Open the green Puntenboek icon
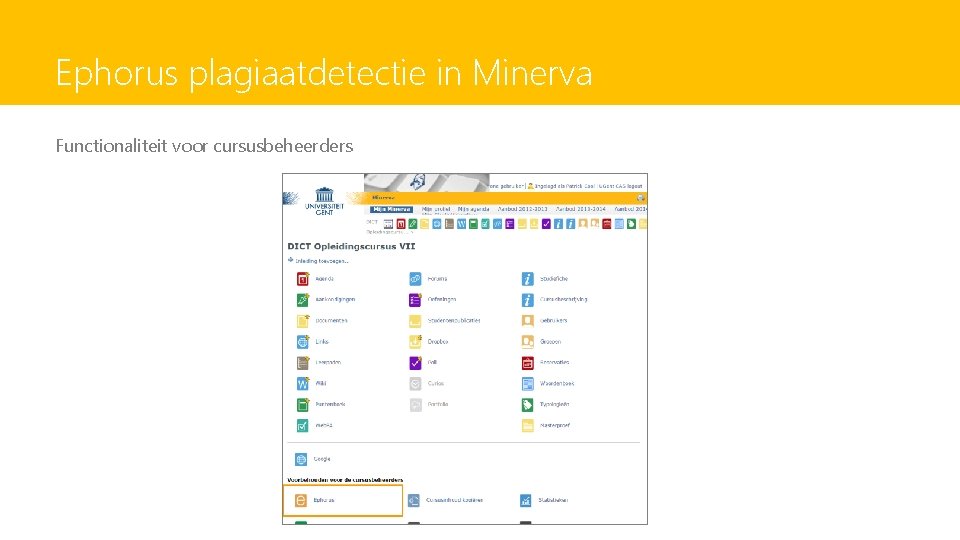The height and width of the screenshot is (540, 960). click(x=302, y=405)
